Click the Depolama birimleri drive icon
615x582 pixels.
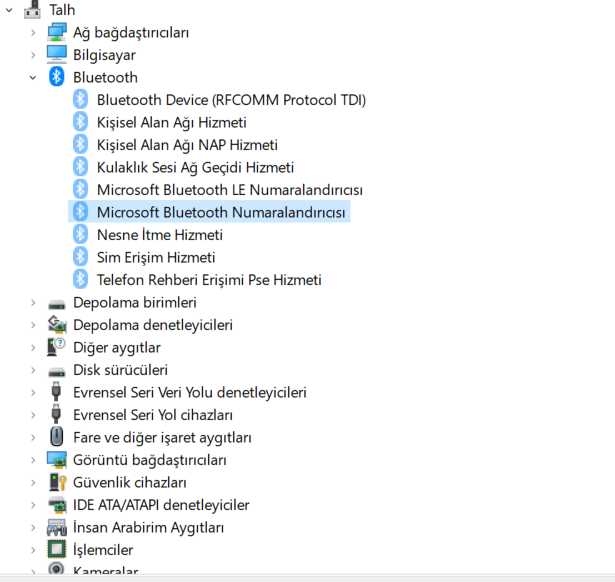[56, 304]
